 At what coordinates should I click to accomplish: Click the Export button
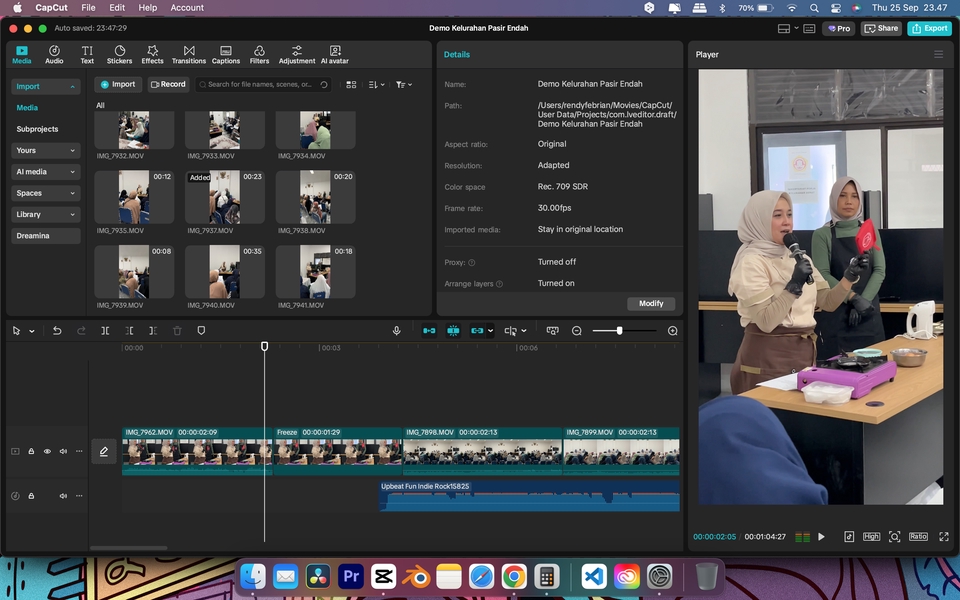pos(929,28)
